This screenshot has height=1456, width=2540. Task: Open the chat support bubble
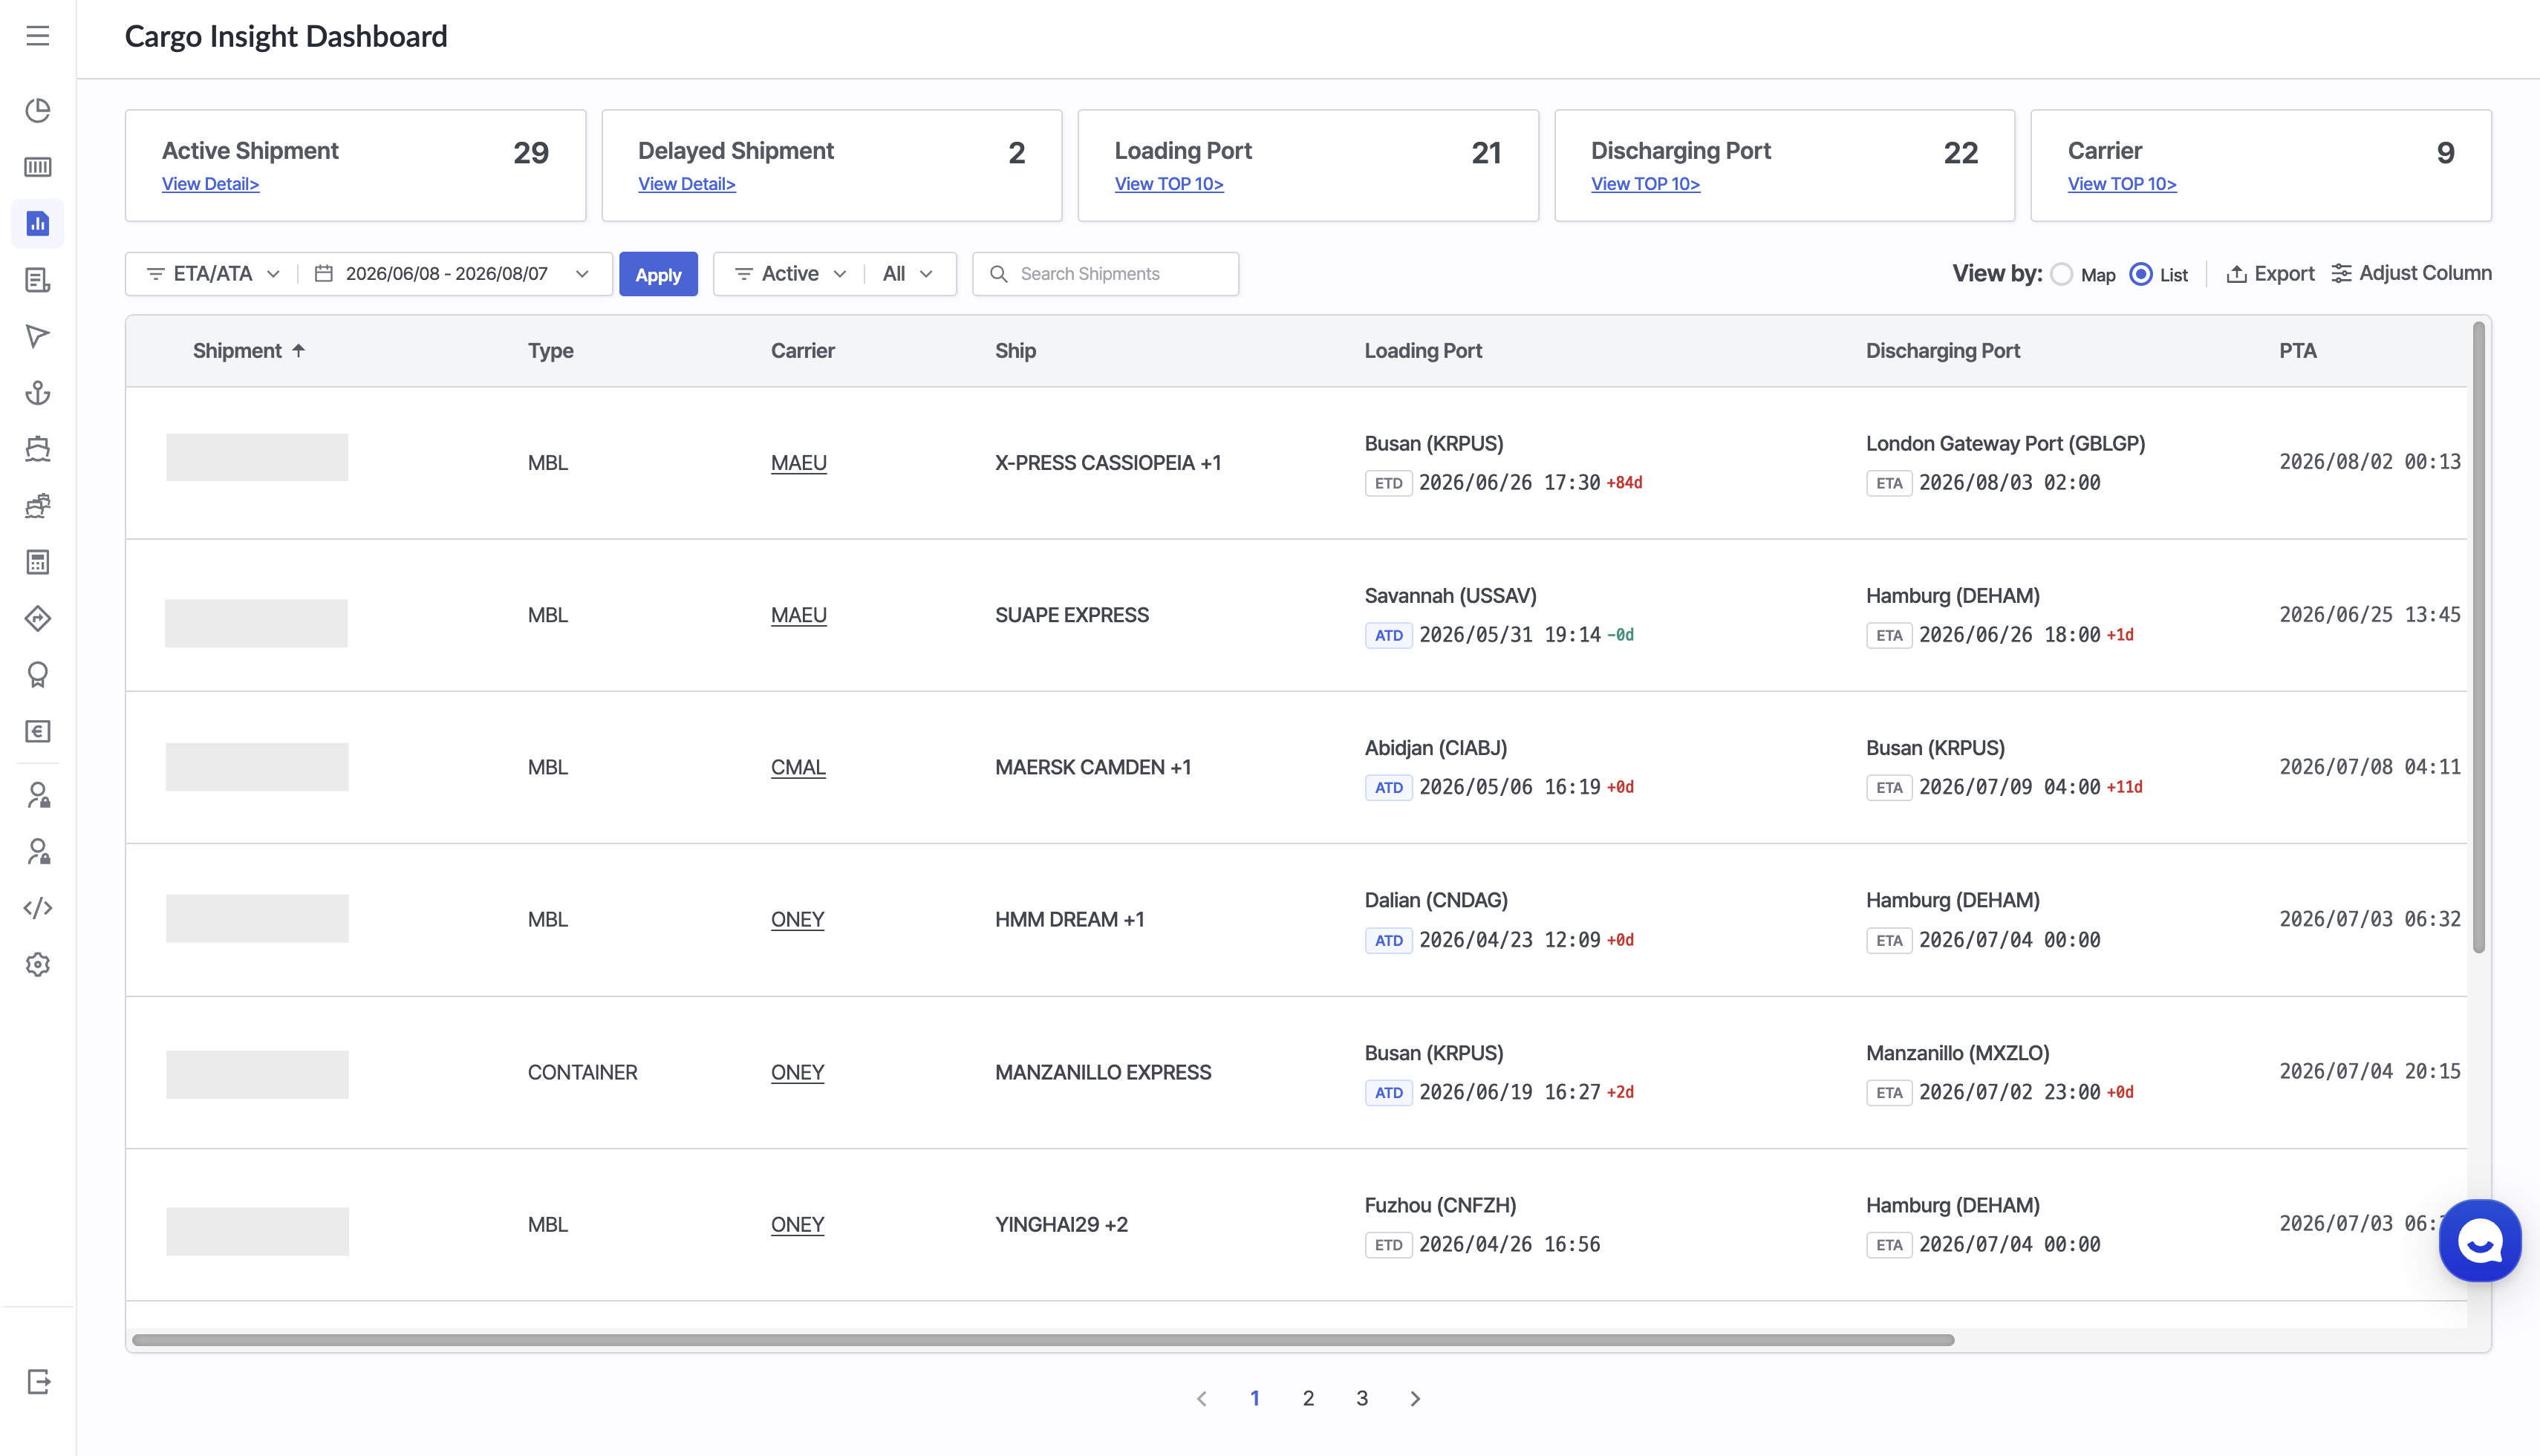click(2480, 1241)
